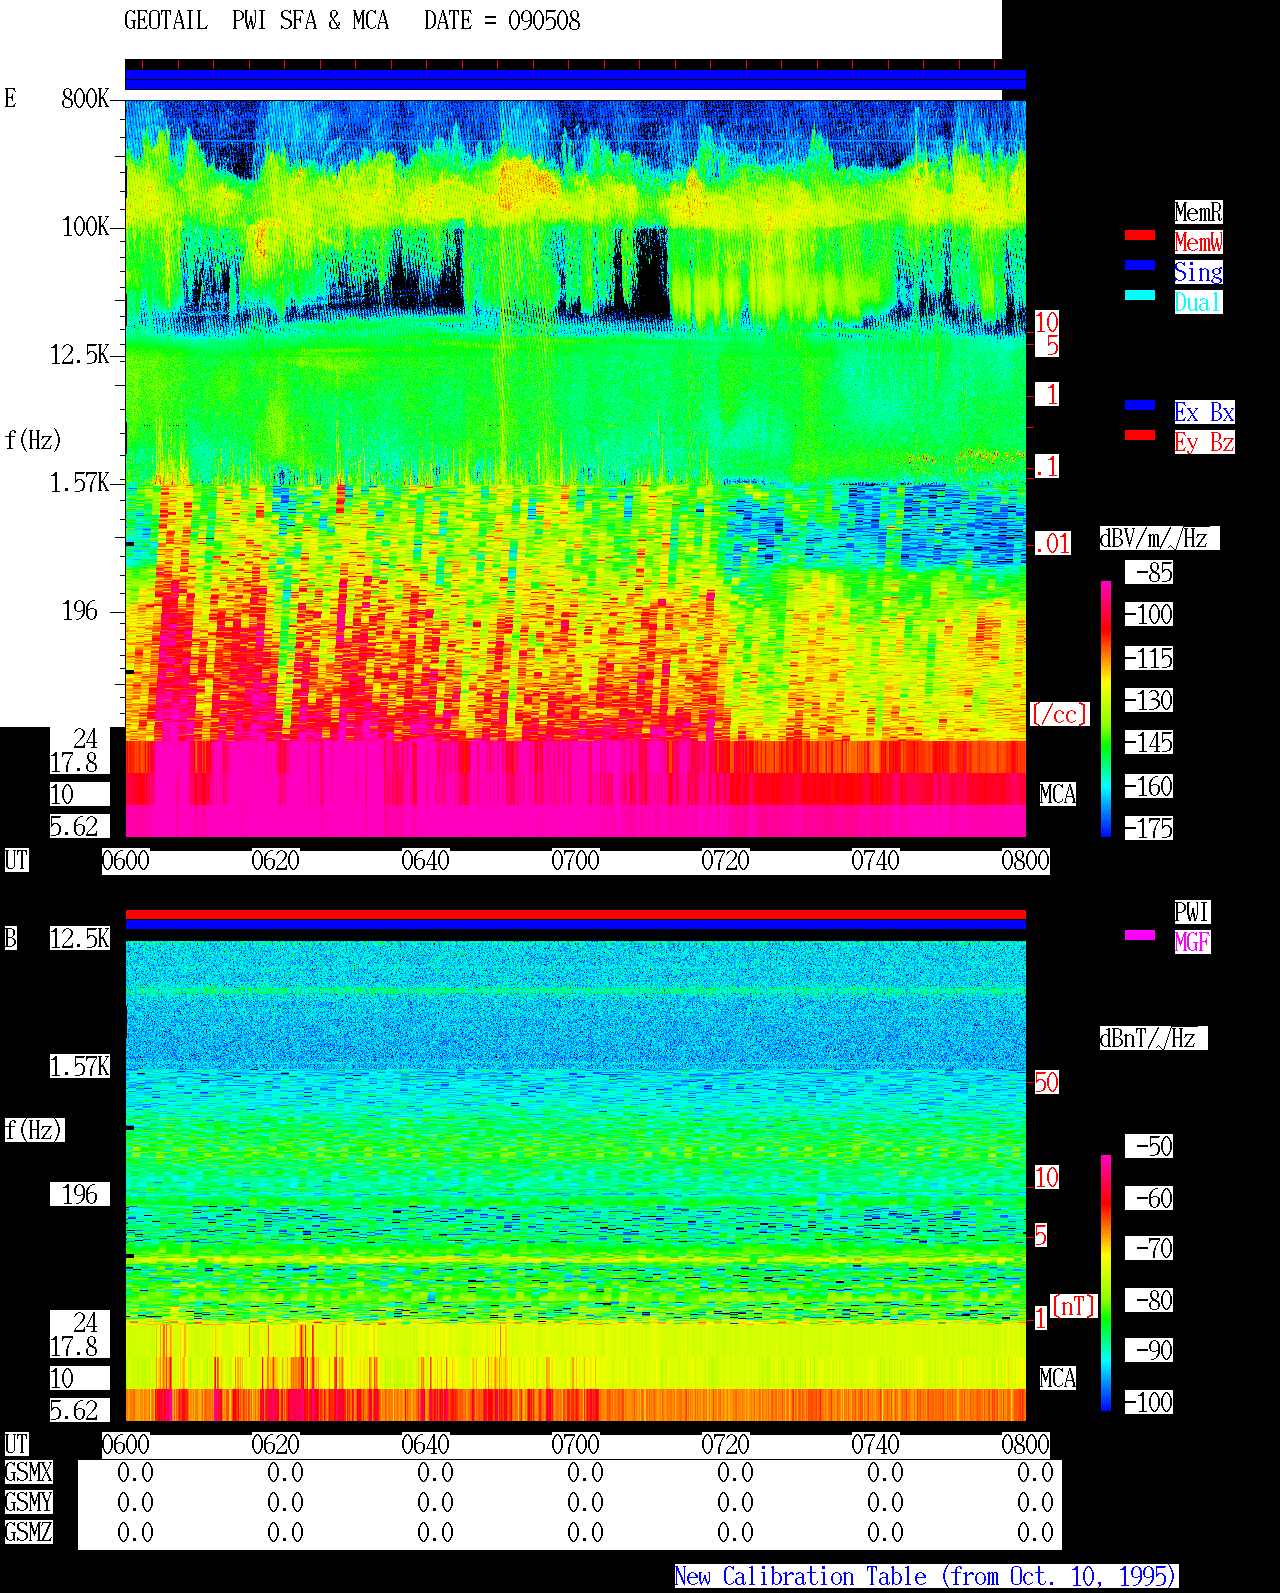
Task: Click the red Ey Bz legend swatch
Action: pos(1140,435)
